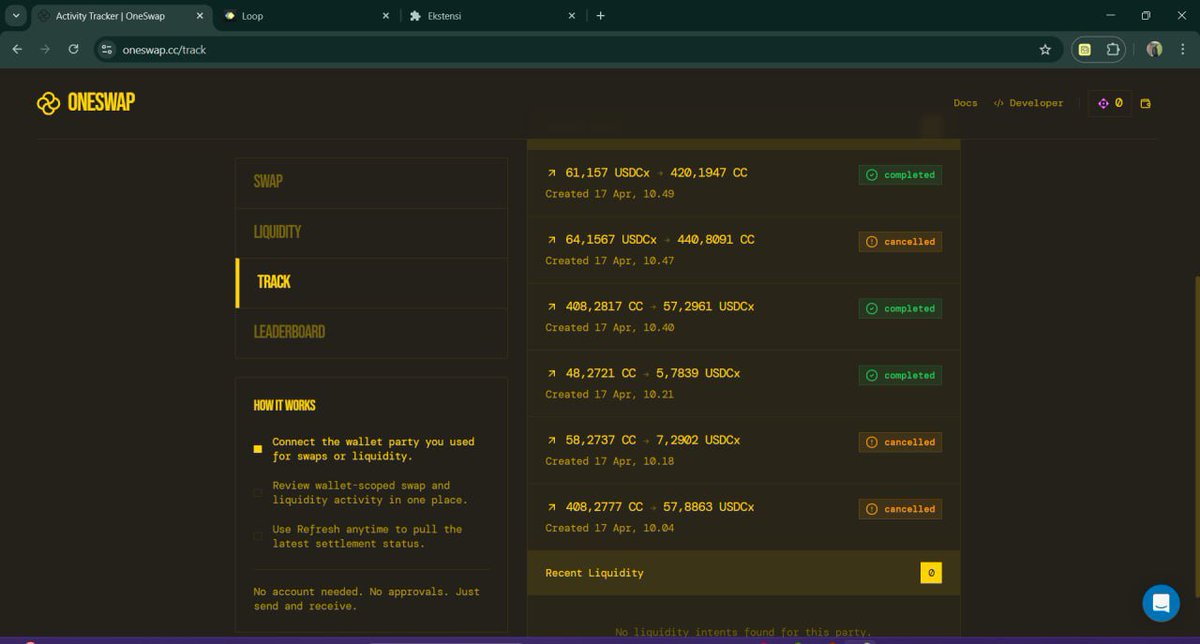Click the OneSwap logo

[x=86, y=102]
